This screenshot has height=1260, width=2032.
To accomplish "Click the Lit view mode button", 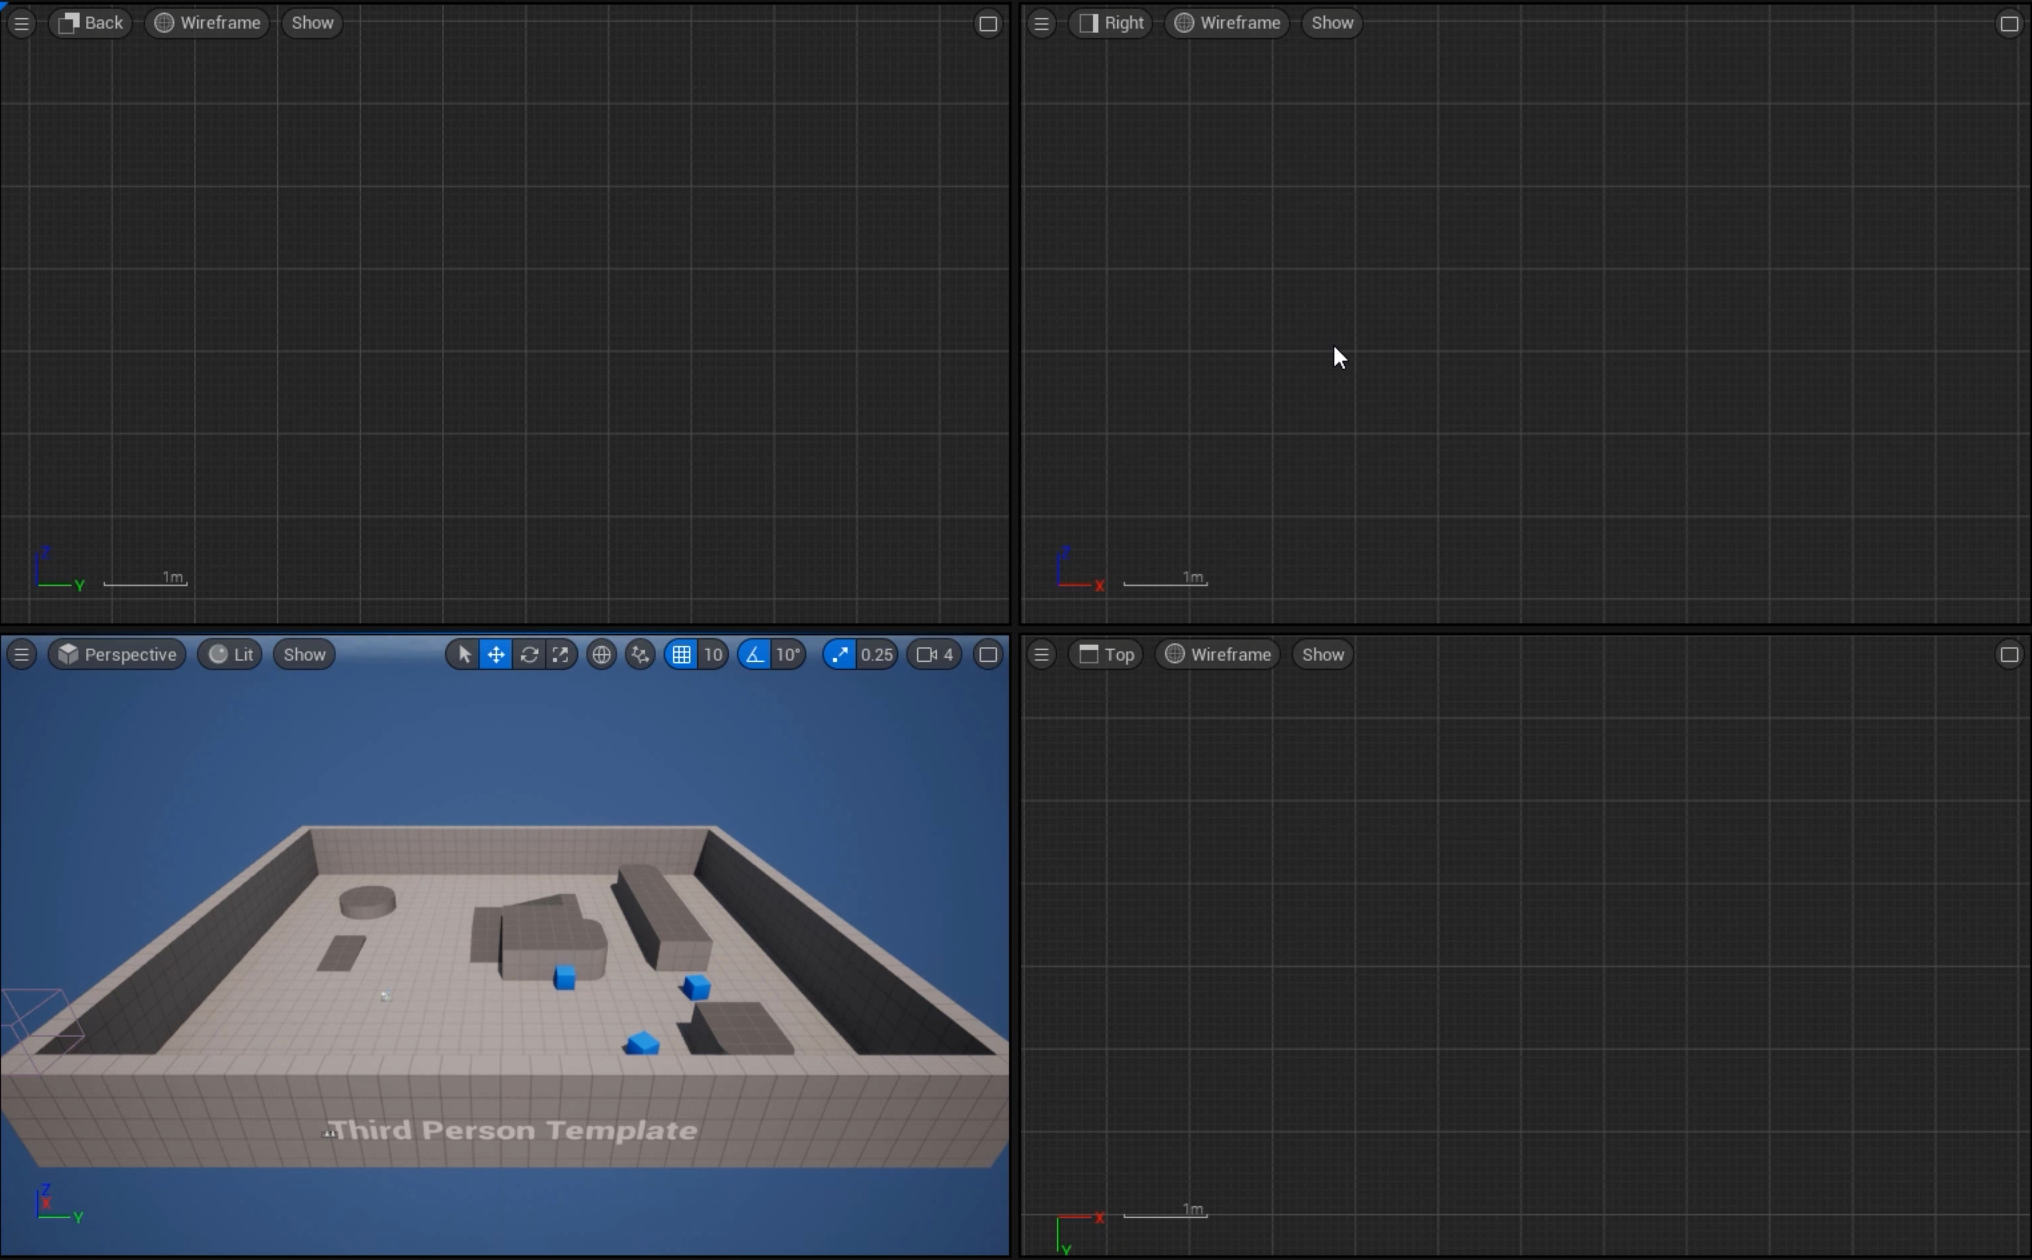I will coord(231,655).
